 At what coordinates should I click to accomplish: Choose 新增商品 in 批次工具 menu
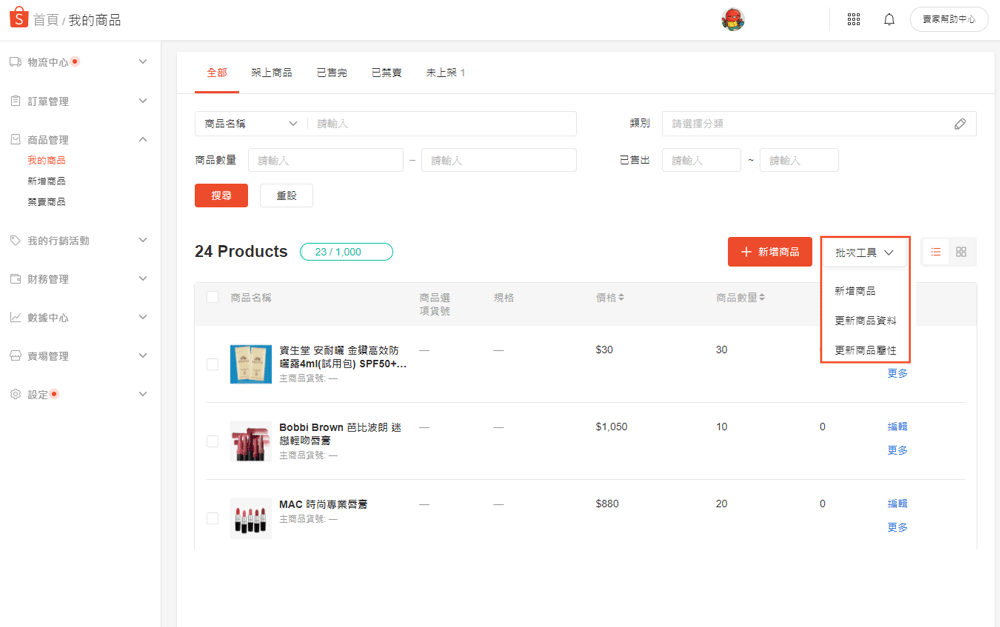855,291
